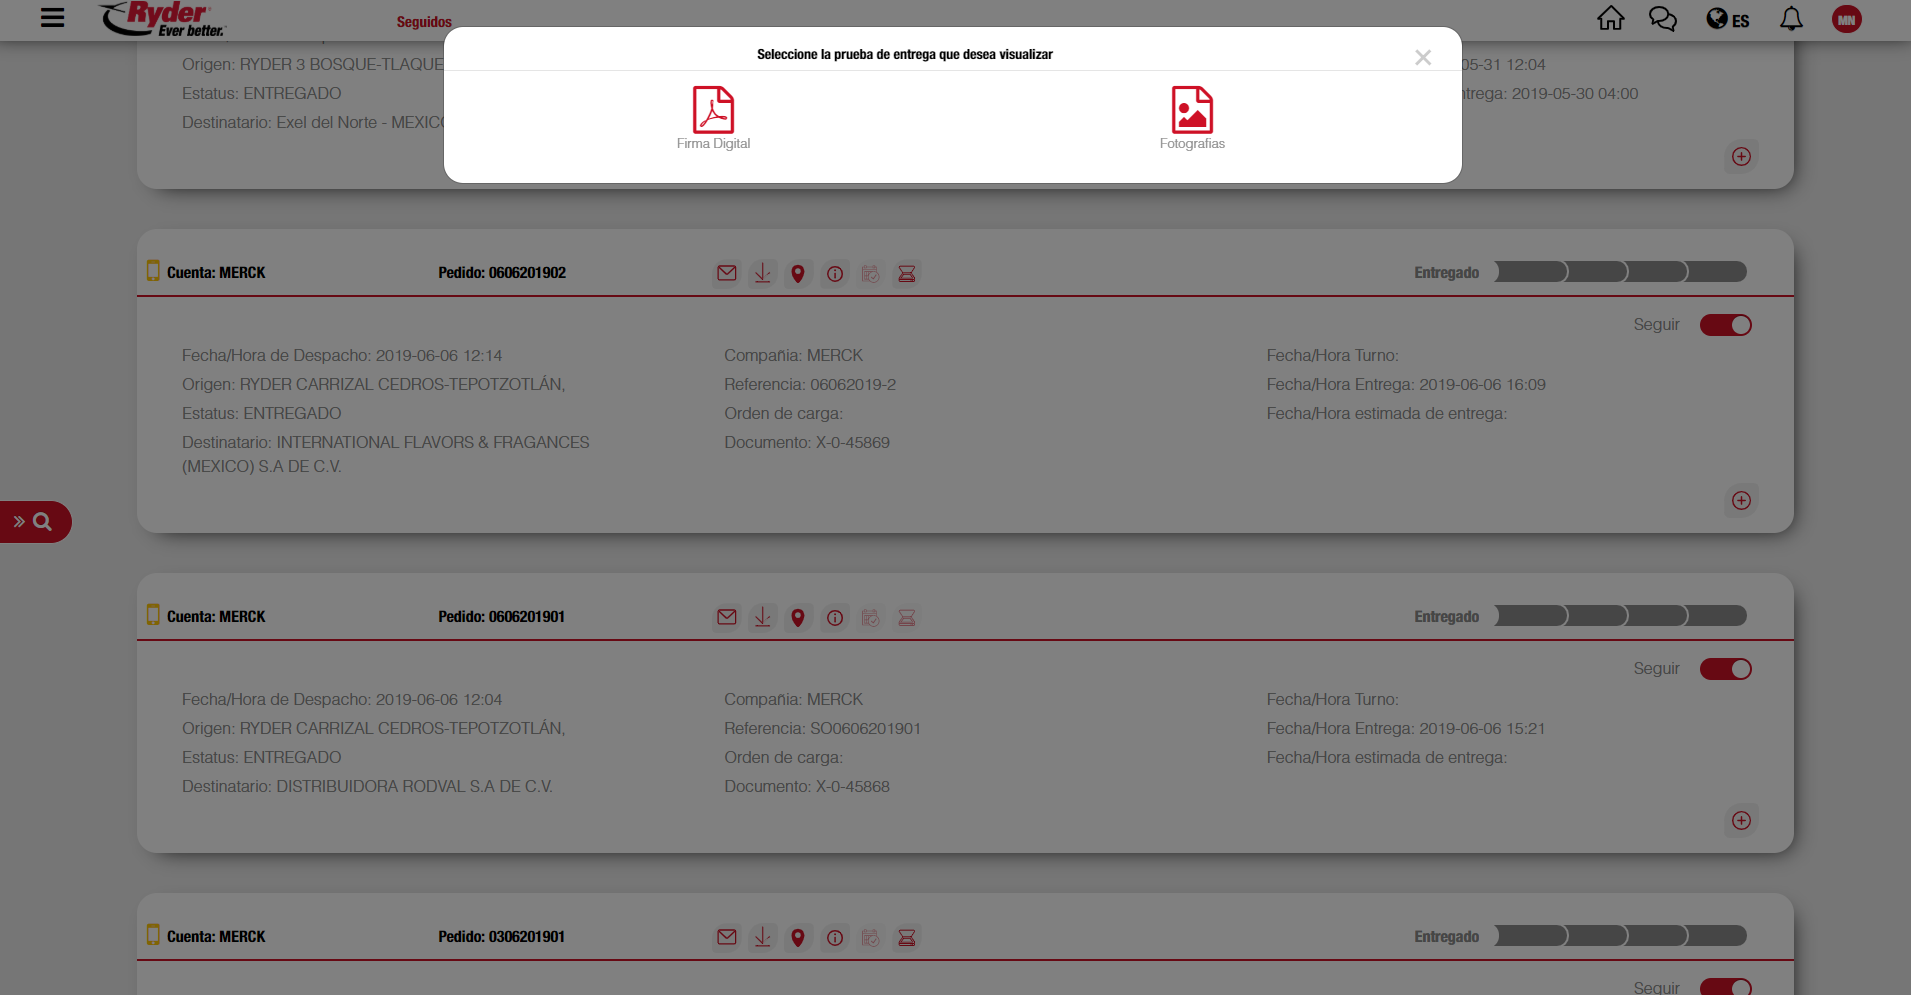The width and height of the screenshot is (1911, 995).
Task: Click the scanner icon for order 0306201901
Action: click(x=907, y=938)
